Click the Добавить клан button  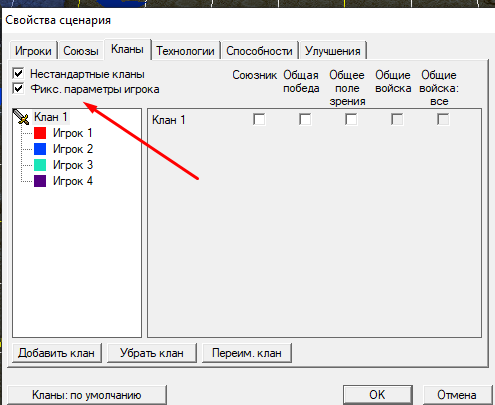point(57,353)
